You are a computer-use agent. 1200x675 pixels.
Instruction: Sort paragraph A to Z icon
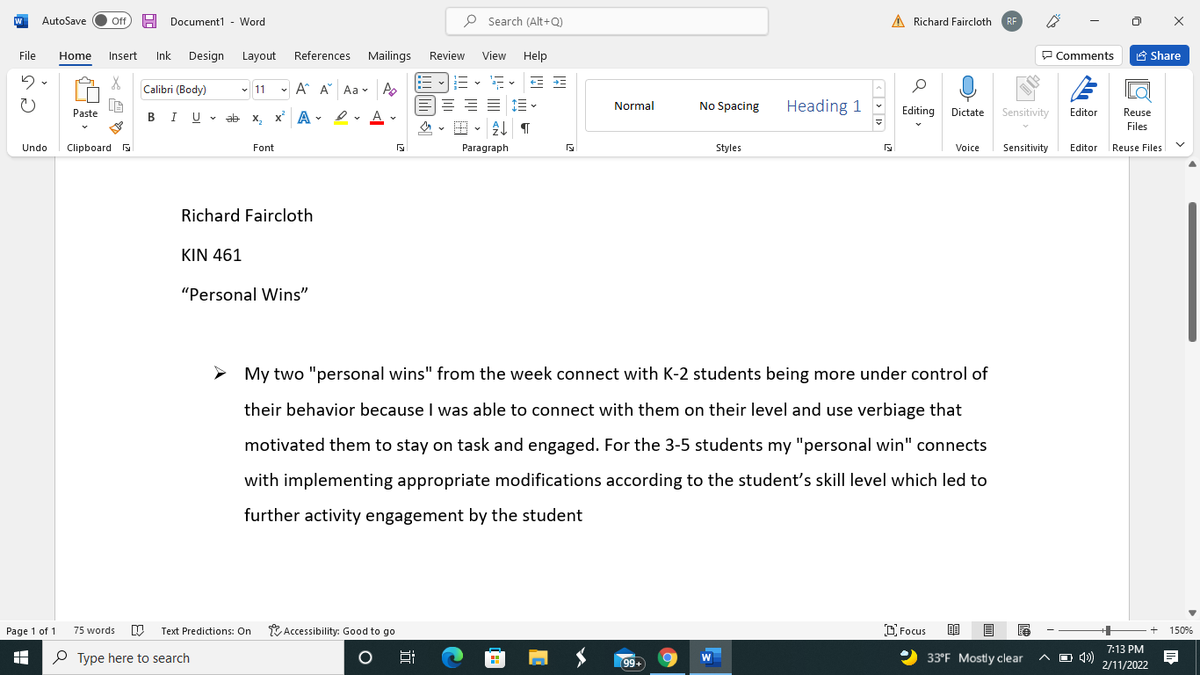(x=502, y=127)
